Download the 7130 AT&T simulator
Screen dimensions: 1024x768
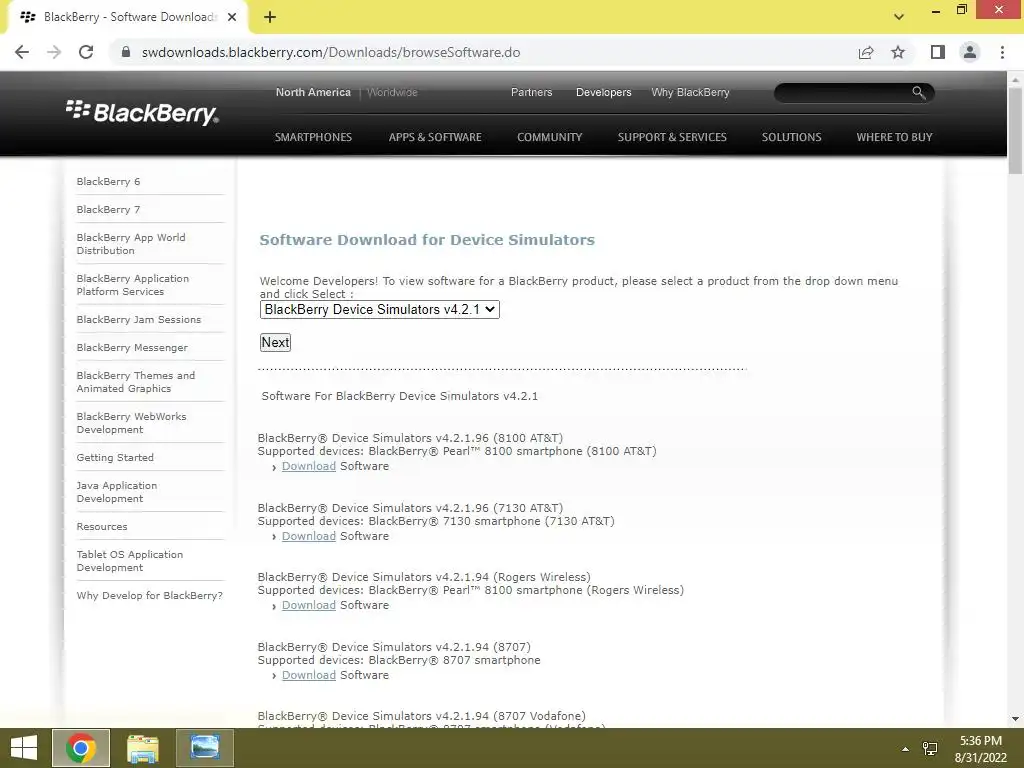(309, 536)
